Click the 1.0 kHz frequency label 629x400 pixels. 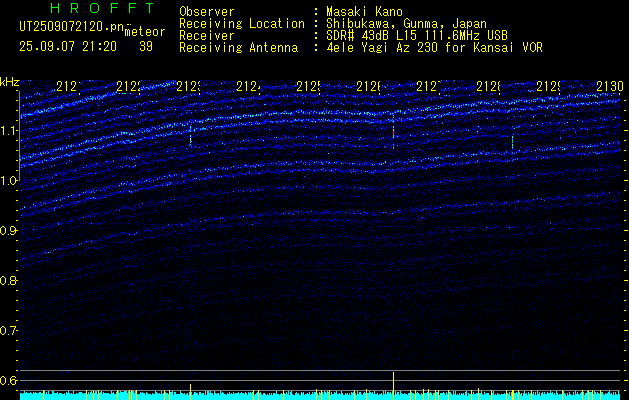(x=8, y=181)
